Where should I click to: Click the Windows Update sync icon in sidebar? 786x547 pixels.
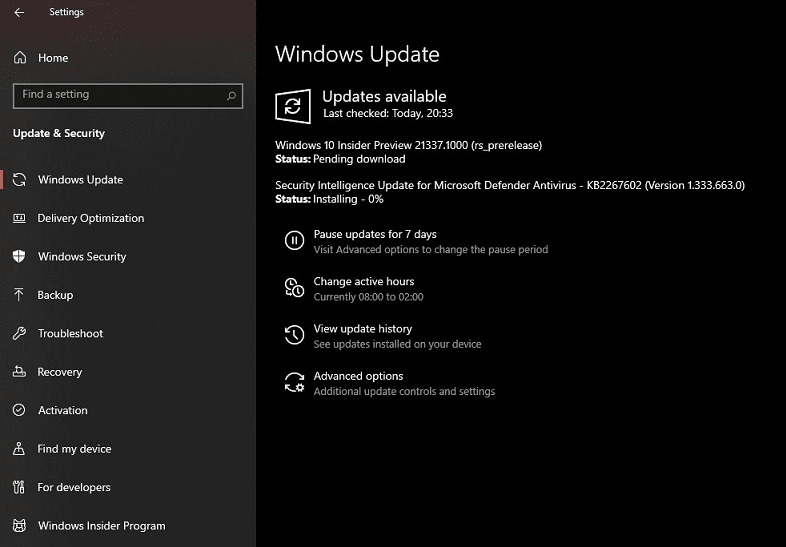coord(19,179)
